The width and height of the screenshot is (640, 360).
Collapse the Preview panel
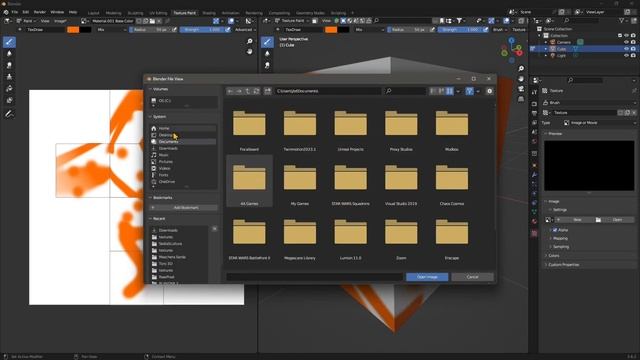click(547, 133)
